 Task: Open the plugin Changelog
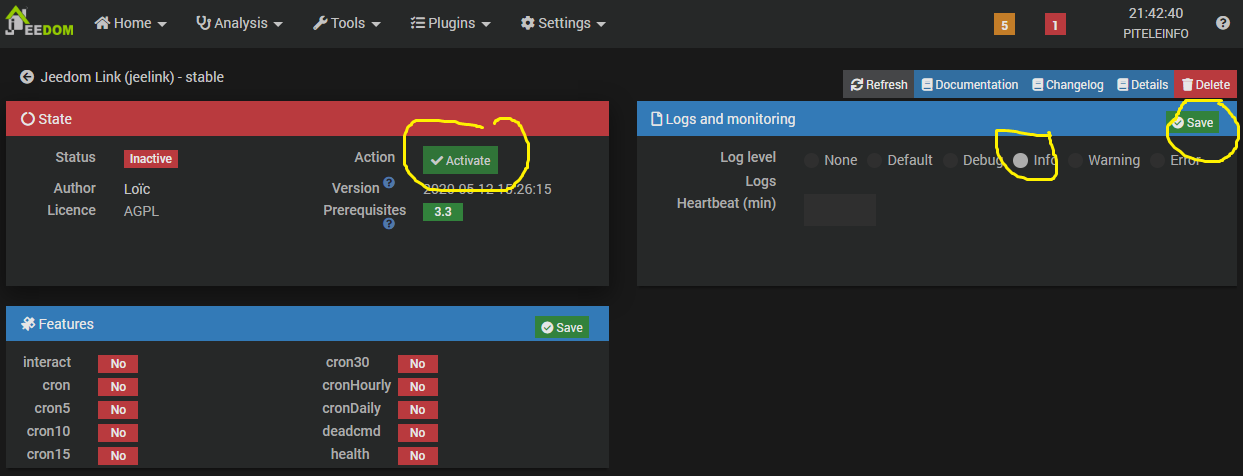pos(1068,85)
